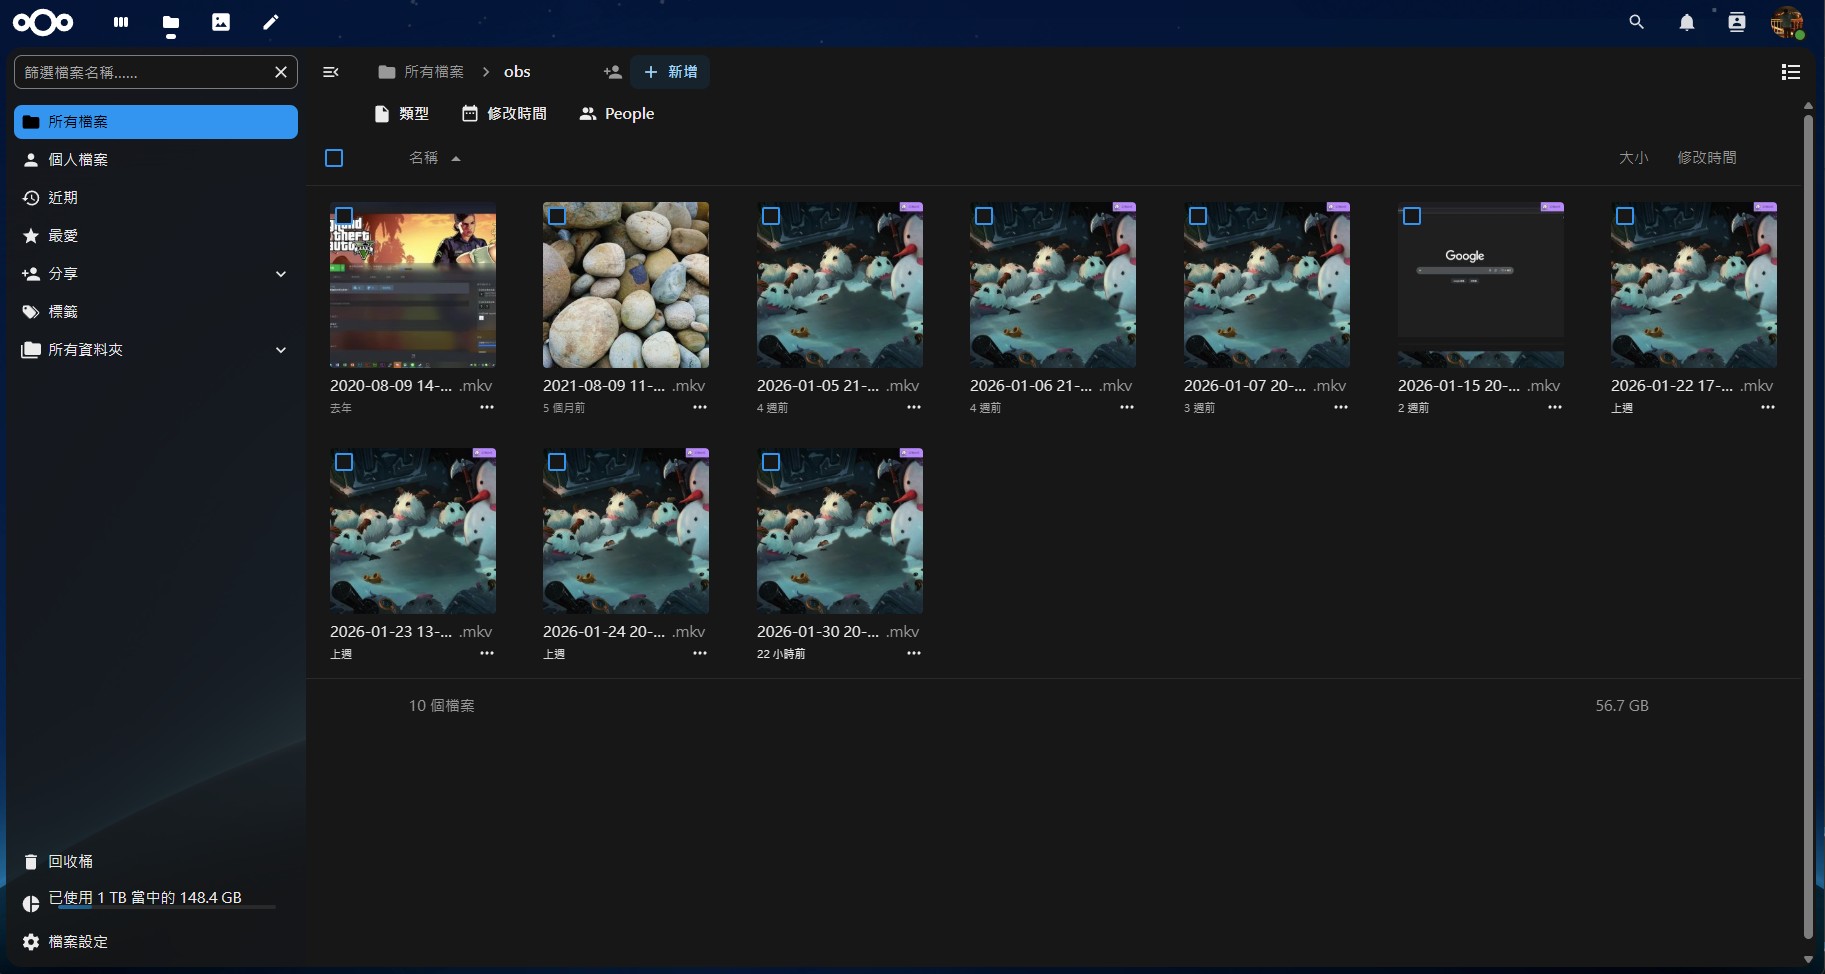Sort by 大小 size column
The image size is (1825, 974).
click(1633, 158)
